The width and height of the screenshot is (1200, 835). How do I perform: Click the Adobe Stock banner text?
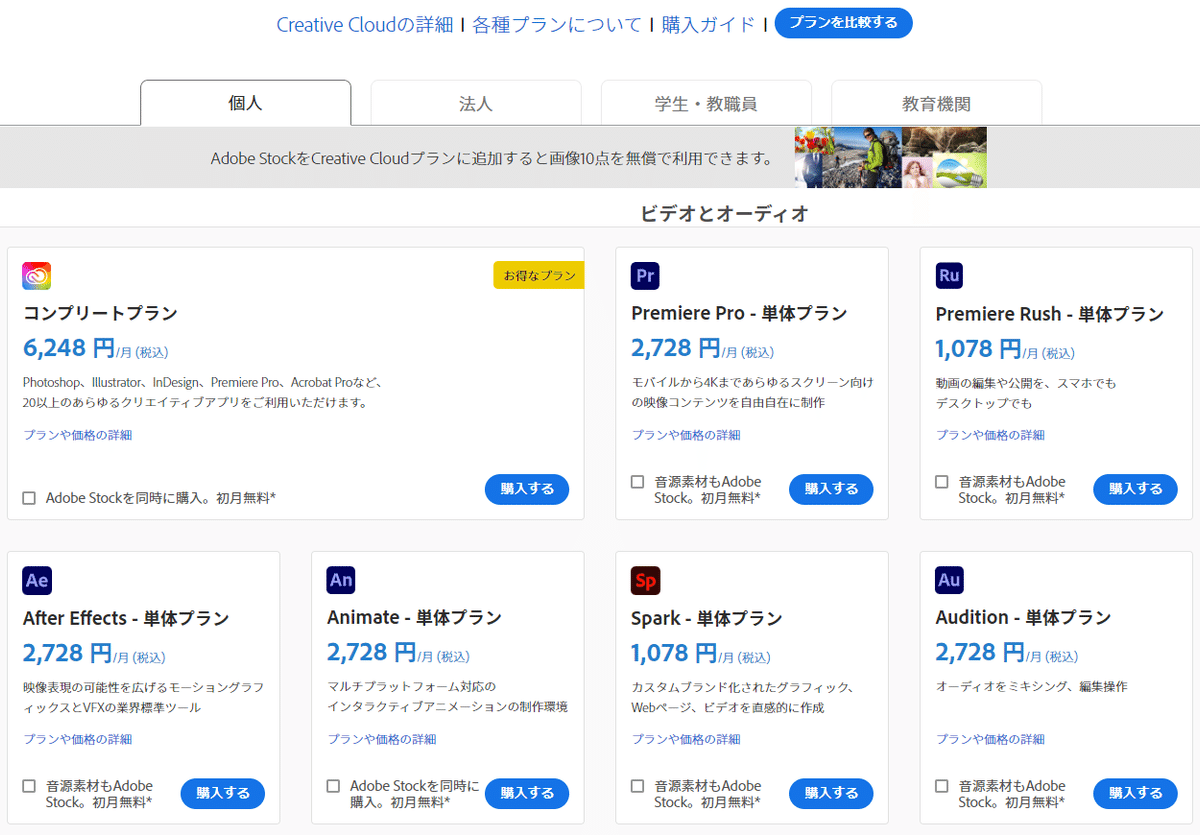point(491,158)
